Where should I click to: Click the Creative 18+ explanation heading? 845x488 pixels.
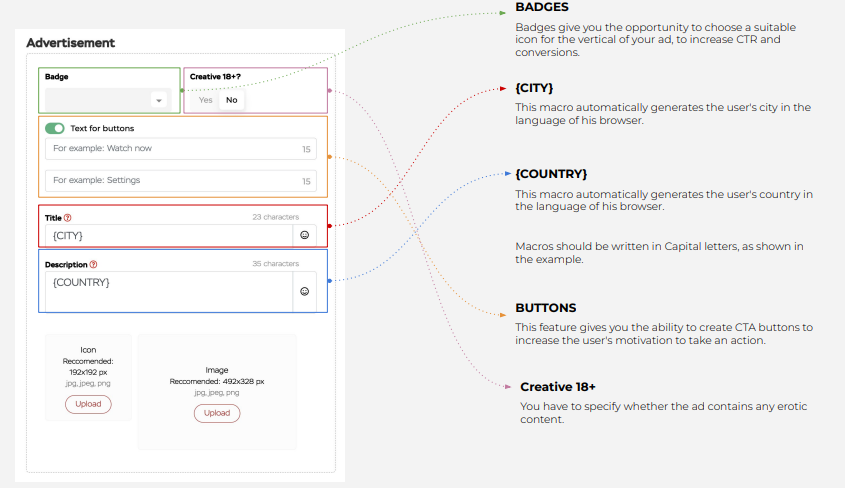(558, 387)
